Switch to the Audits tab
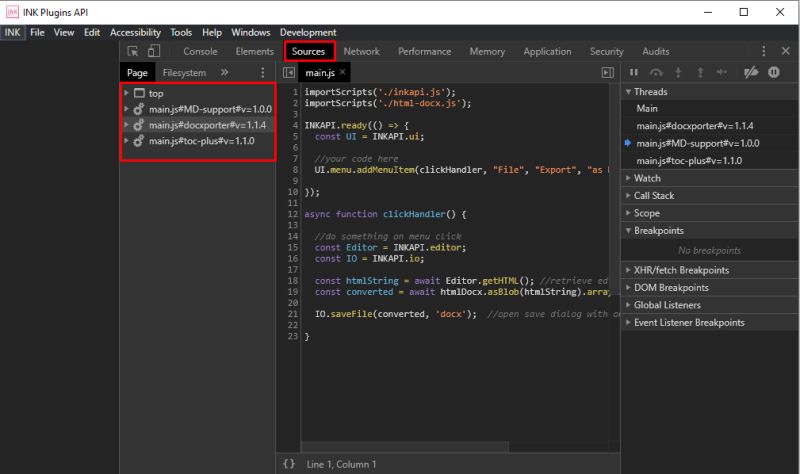This screenshot has height=474, width=800. [656, 52]
